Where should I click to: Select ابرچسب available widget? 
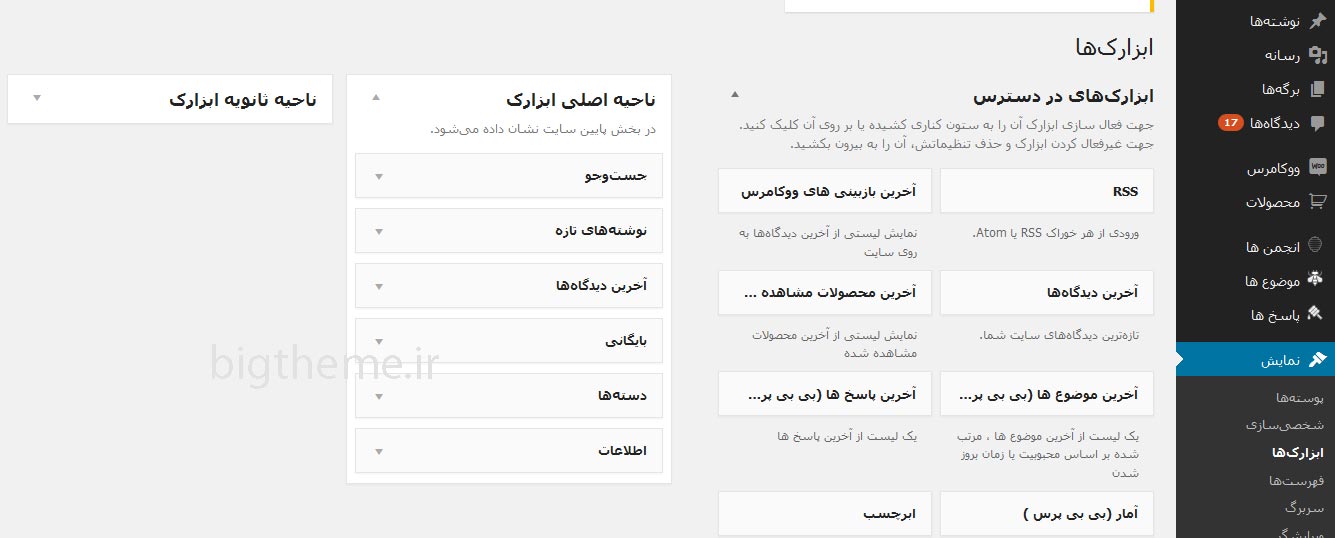click(x=825, y=514)
